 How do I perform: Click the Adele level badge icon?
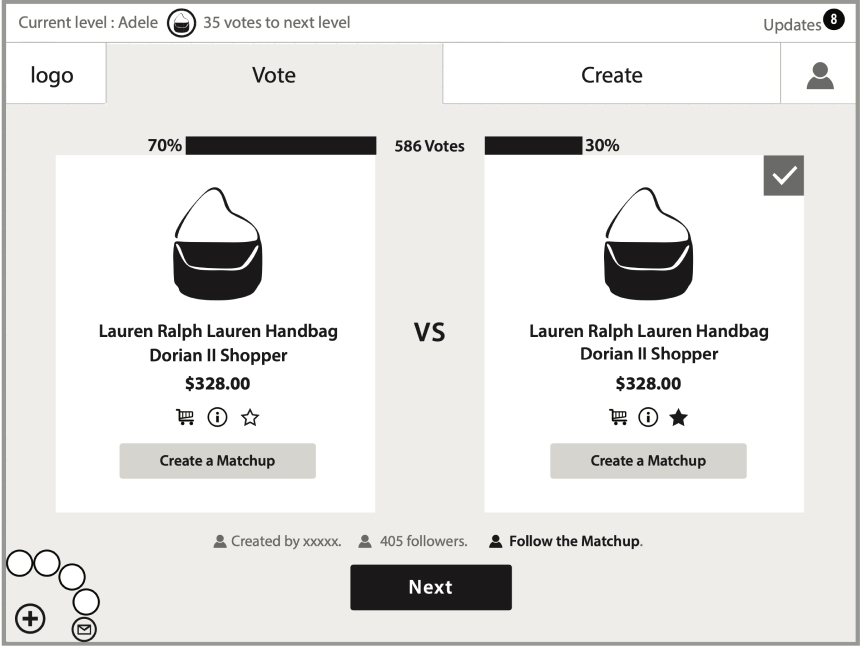coord(180,23)
